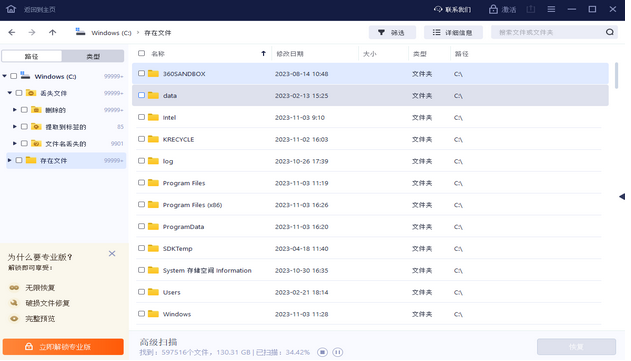Click the 破损文件修复 wrench icon
Screen dimensions: 631x361
coord(14,303)
